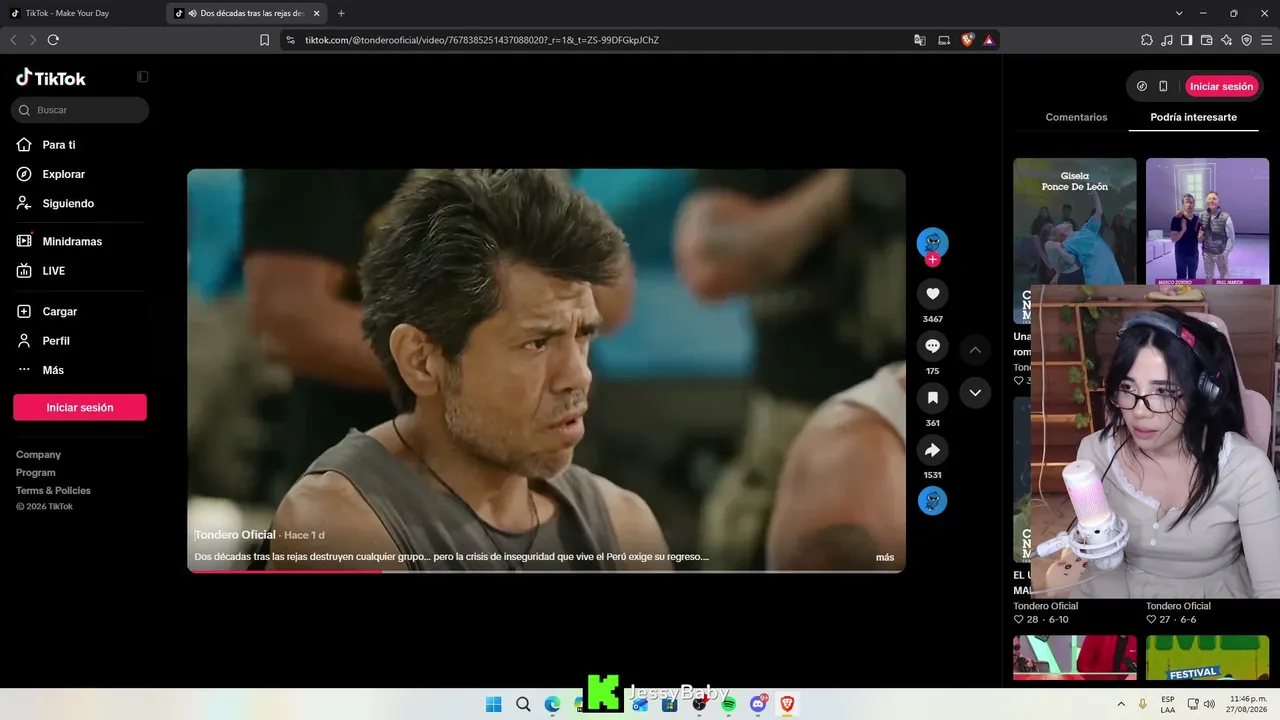Screen dimensions: 1280x720
Task: Follow Tondero Oficial with the plus badge
Action: 932,260
